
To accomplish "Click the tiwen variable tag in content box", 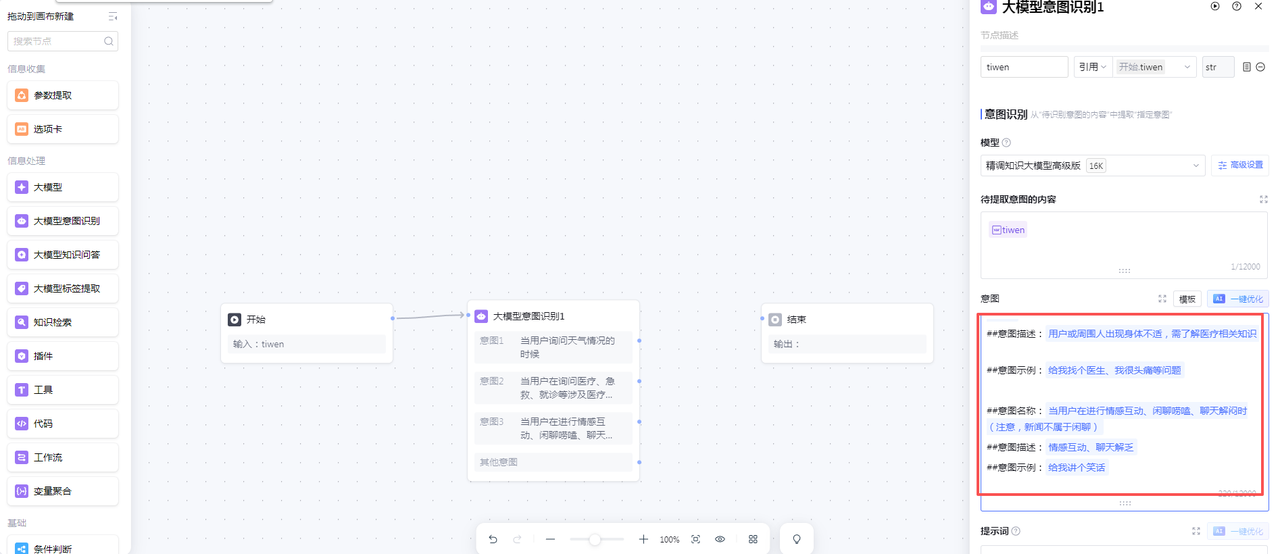I will click(1008, 230).
